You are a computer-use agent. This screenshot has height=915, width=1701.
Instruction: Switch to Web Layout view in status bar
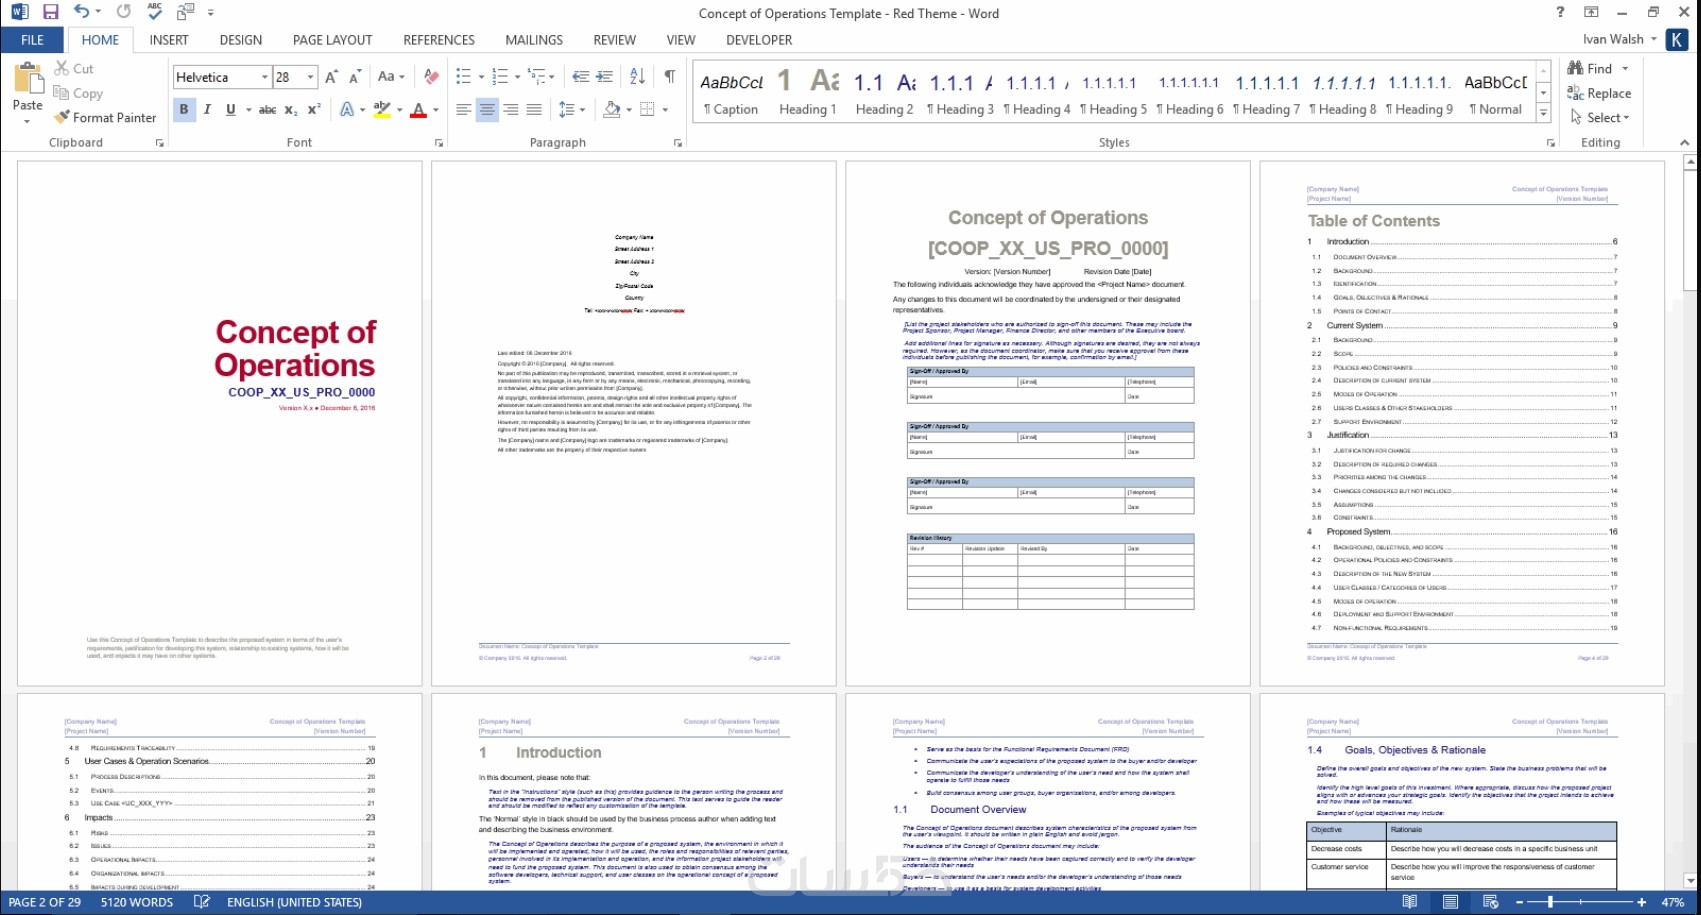[x=1490, y=902]
